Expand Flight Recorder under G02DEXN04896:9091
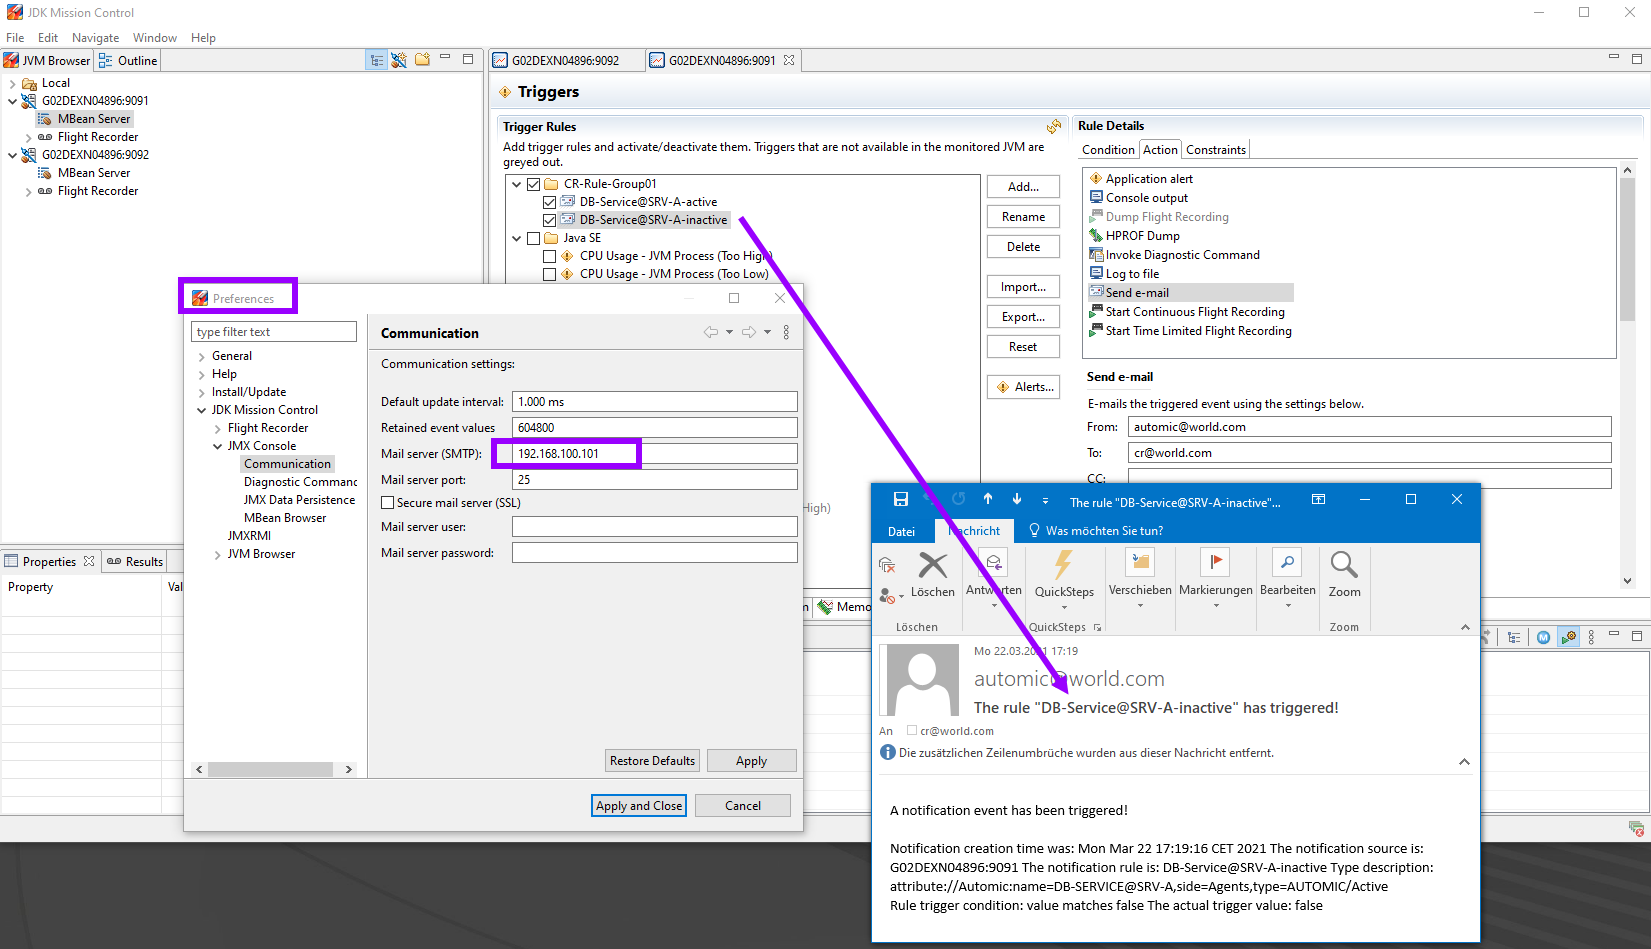The image size is (1651, 949). click(x=28, y=138)
